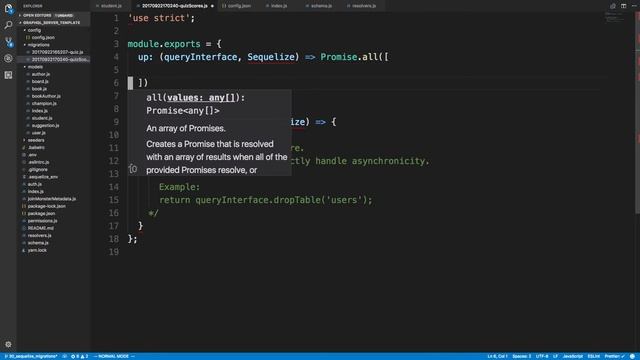The image size is (640, 360).
Task: Open schema.js in the explorer
Action: click(38, 243)
